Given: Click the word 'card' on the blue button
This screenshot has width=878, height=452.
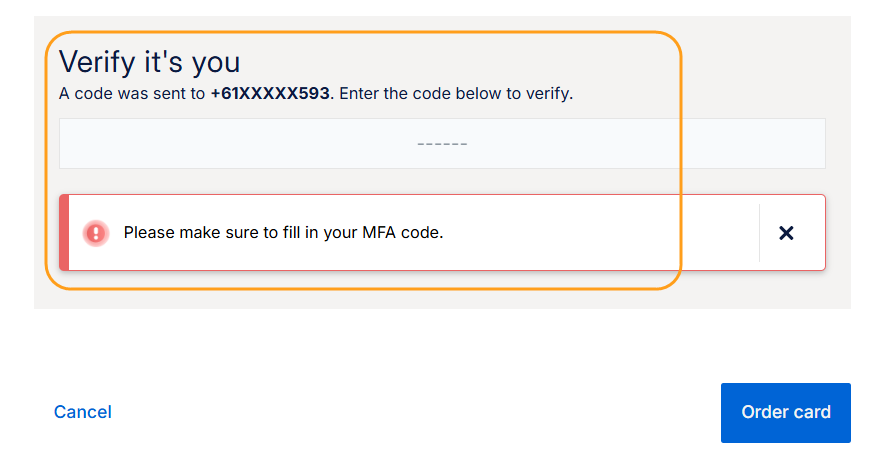Looking at the screenshot, I should pyautogui.click(x=813, y=412).
